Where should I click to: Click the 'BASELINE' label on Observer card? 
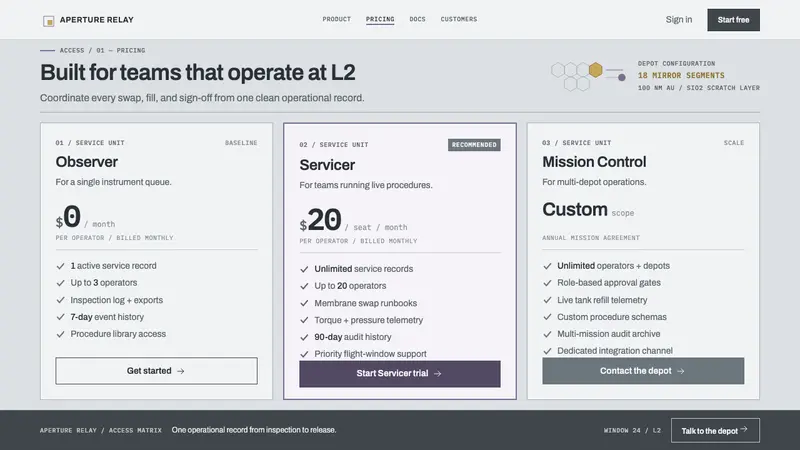click(x=241, y=143)
